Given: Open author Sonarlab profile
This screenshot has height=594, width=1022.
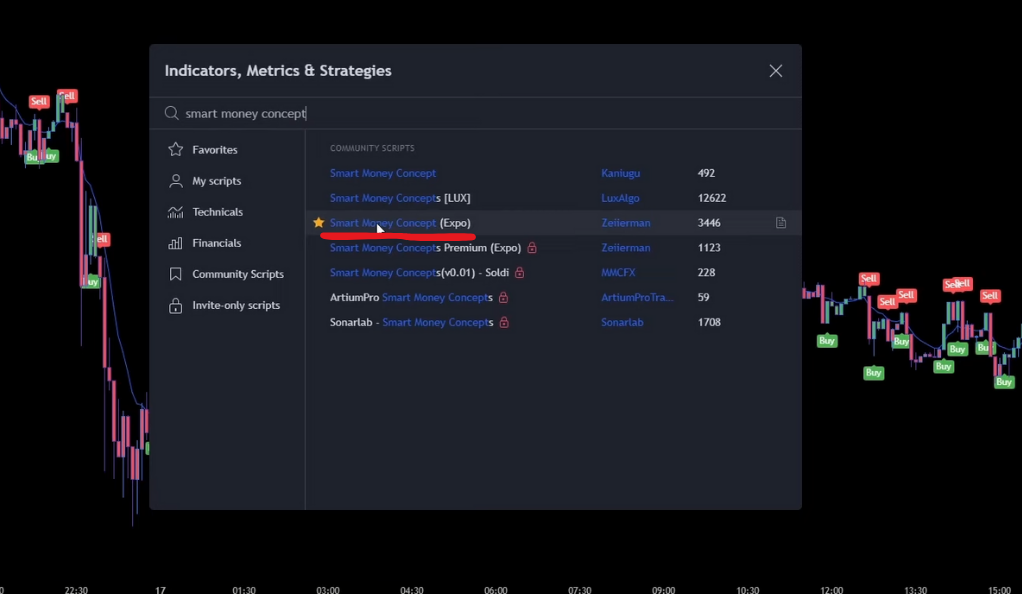Looking at the screenshot, I should pyautogui.click(x=622, y=322).
